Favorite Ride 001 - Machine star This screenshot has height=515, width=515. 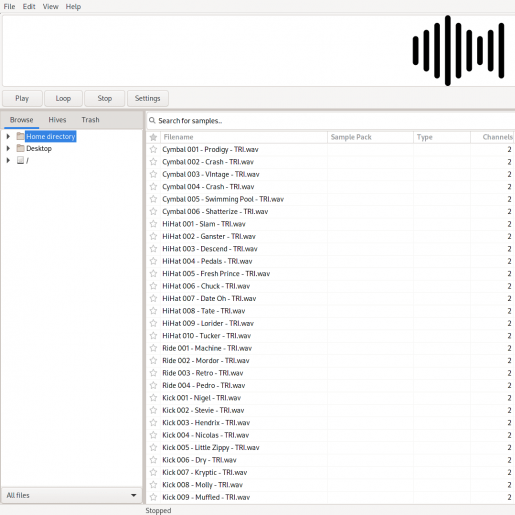coord(153,348)
